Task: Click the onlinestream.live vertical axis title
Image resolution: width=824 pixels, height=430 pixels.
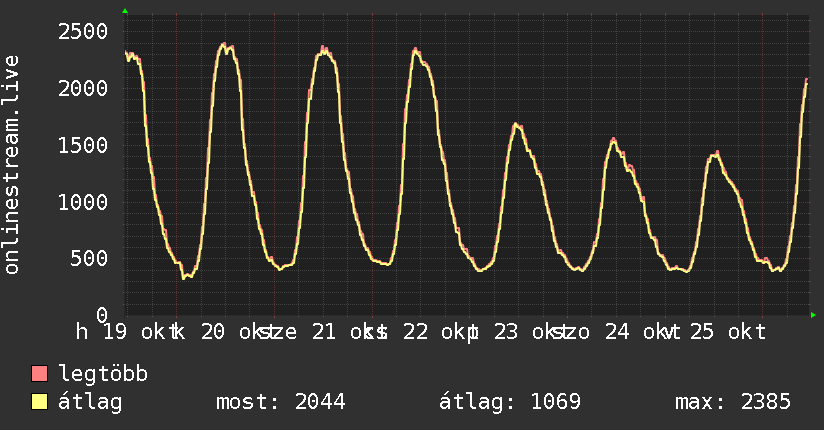Action: tap(11, 165)
